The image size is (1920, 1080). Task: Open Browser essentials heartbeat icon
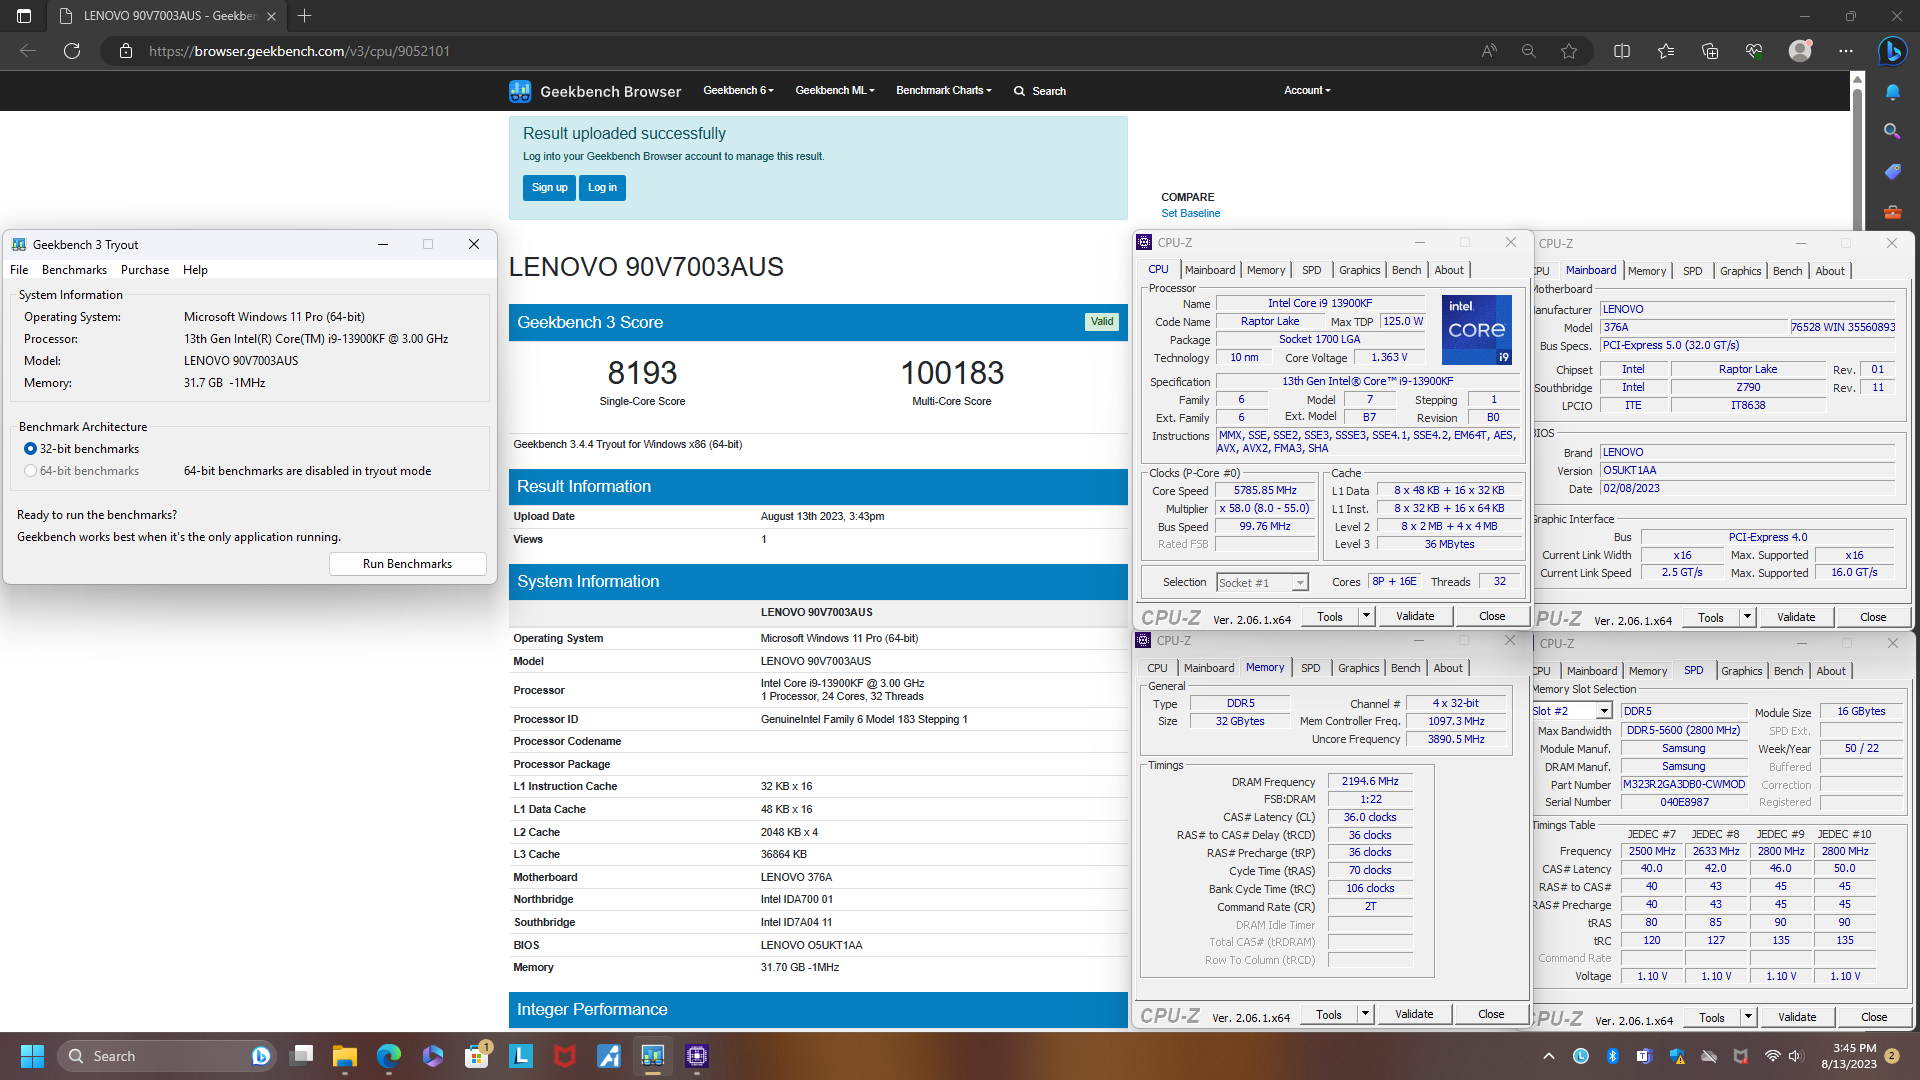point(1754,51)
